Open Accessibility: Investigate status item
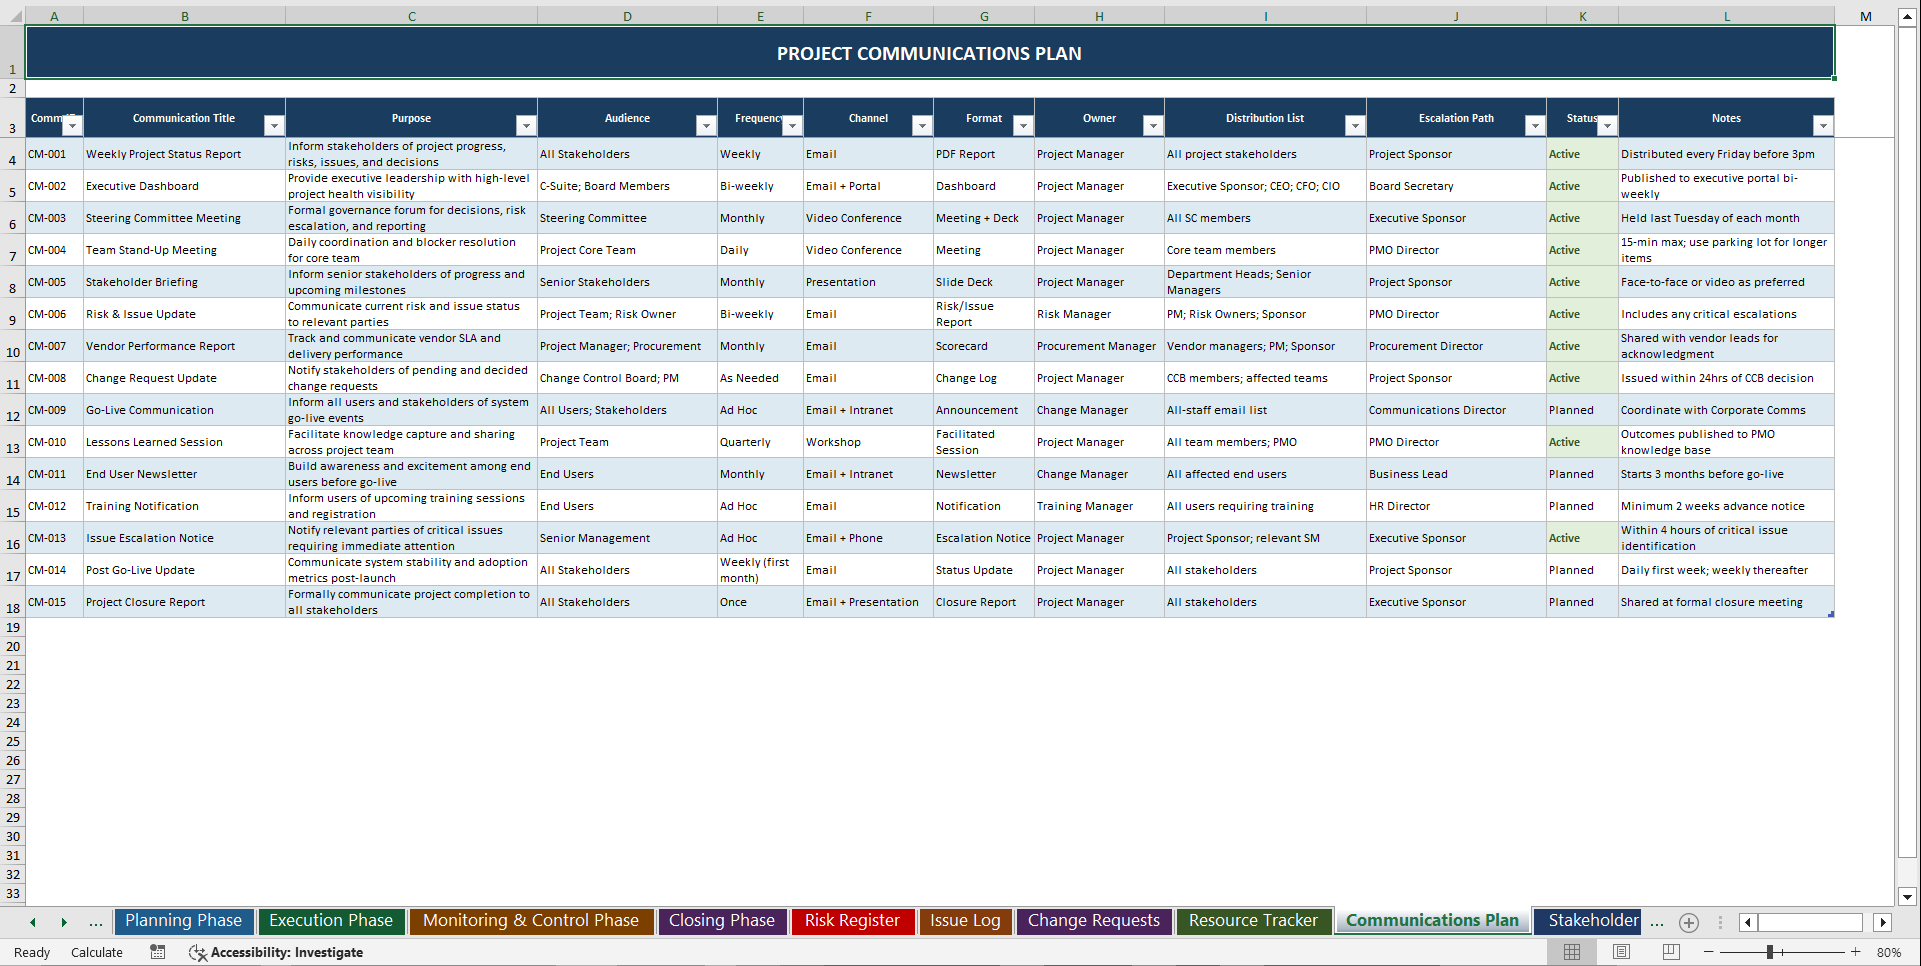1921x966 pixels. 276,952
